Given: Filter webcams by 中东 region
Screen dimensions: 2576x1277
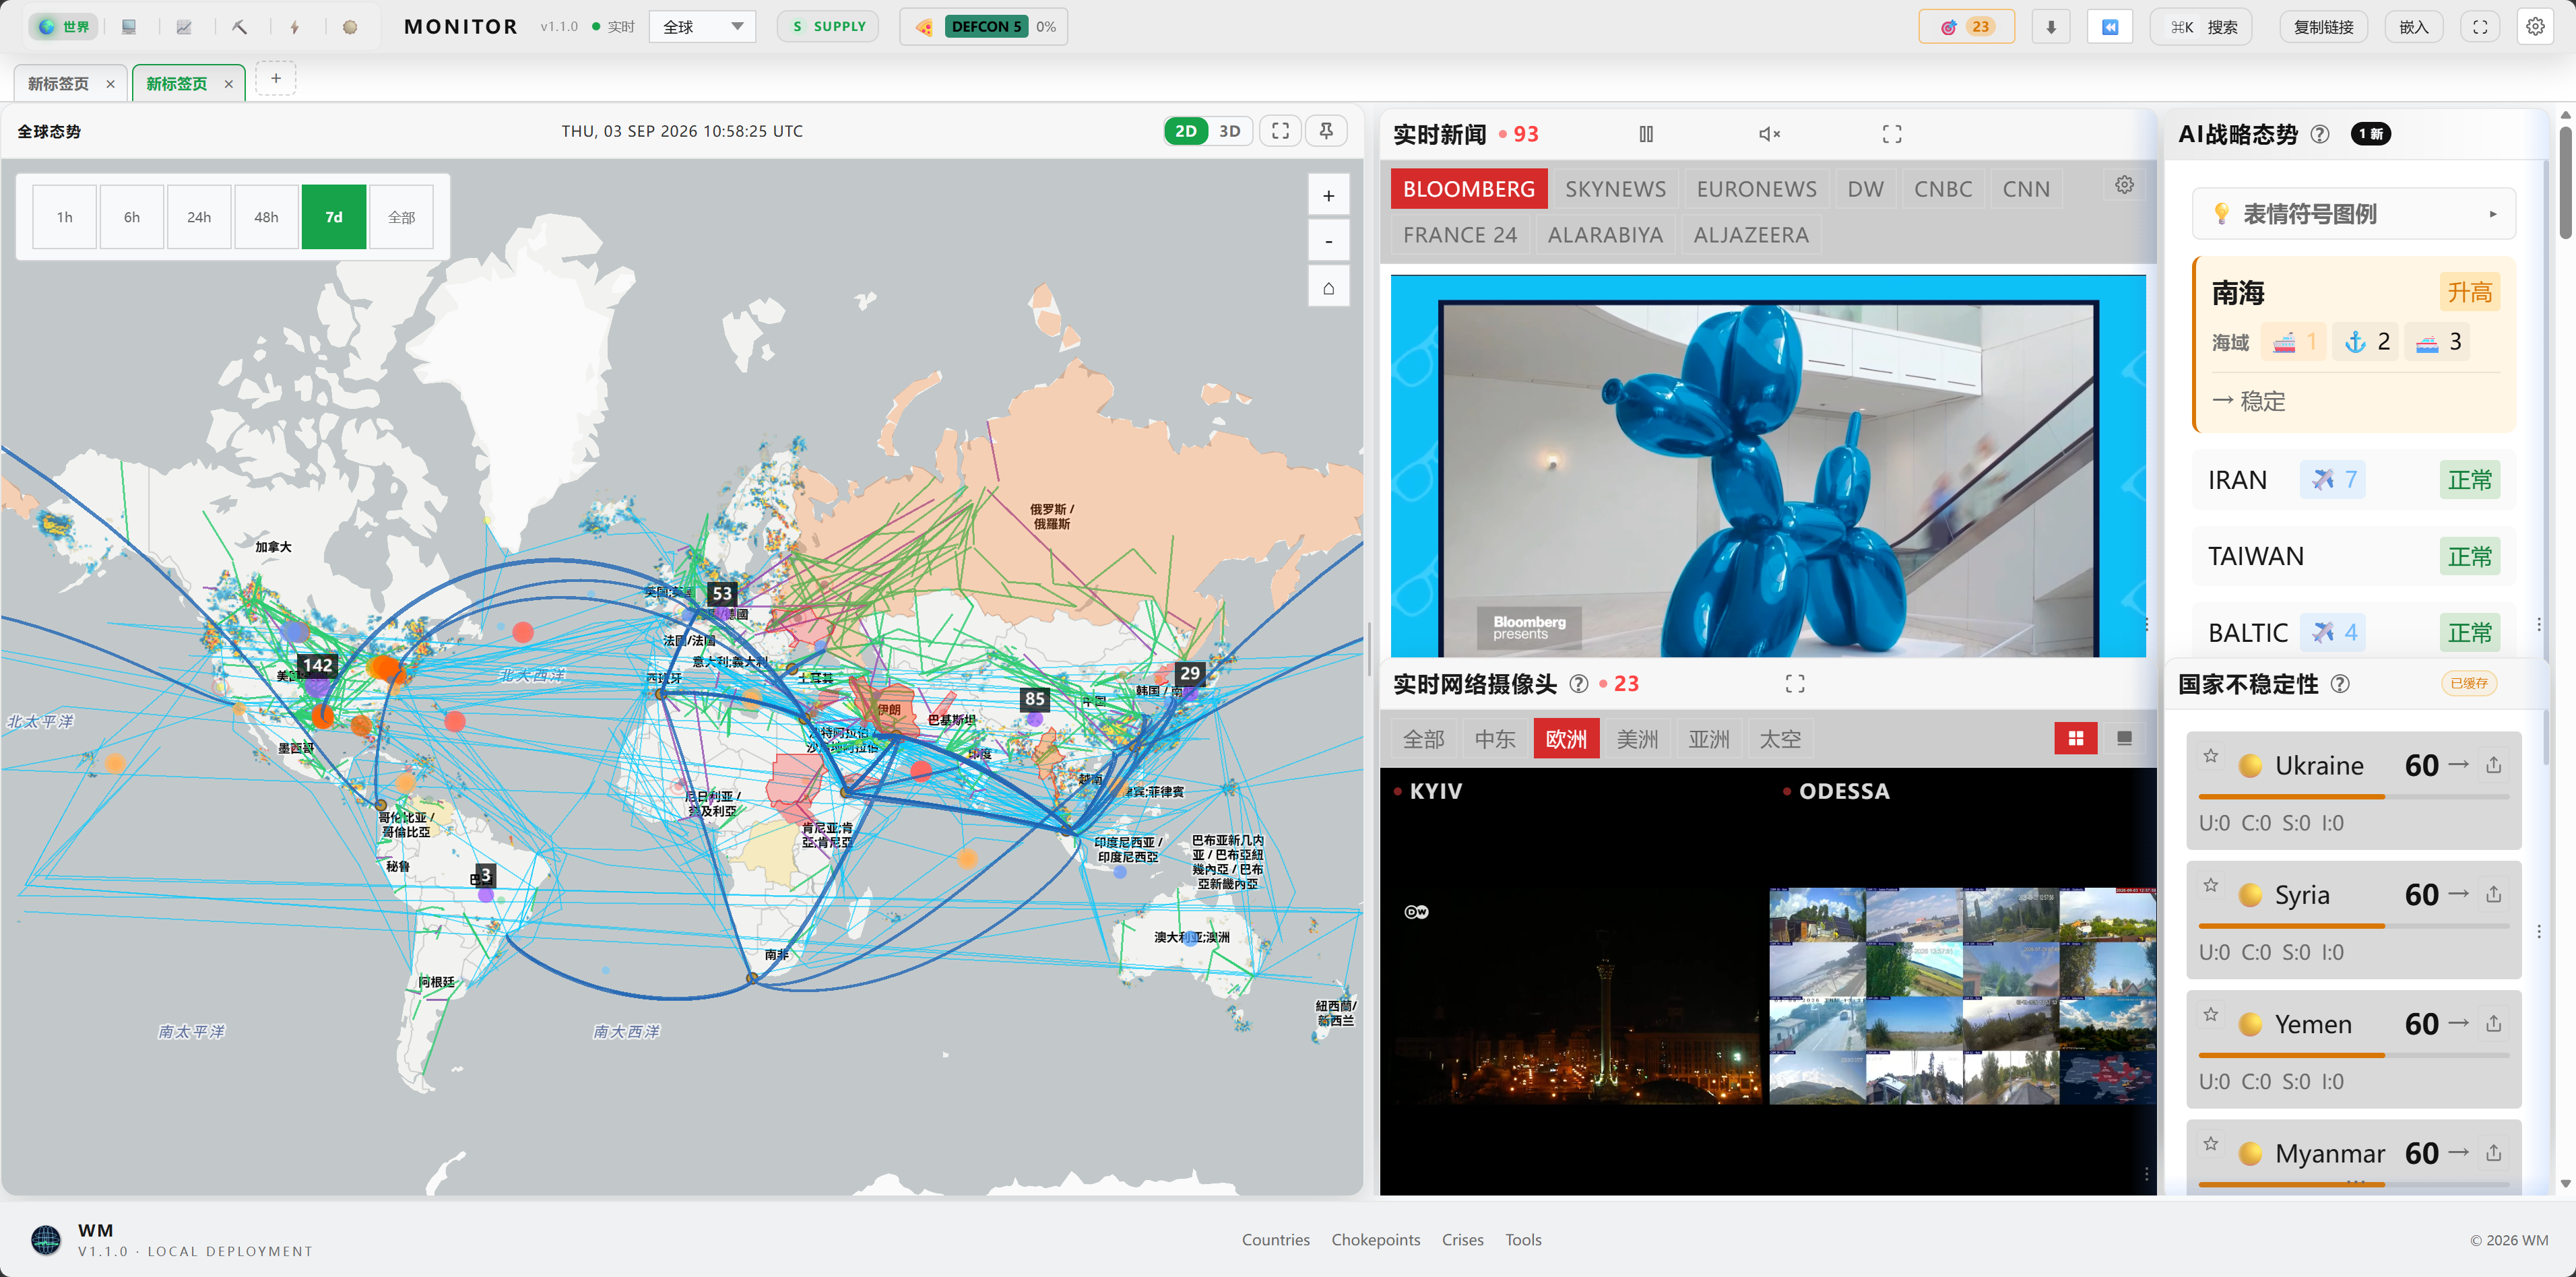Looking at the screenshot, I should [1495, 739].
